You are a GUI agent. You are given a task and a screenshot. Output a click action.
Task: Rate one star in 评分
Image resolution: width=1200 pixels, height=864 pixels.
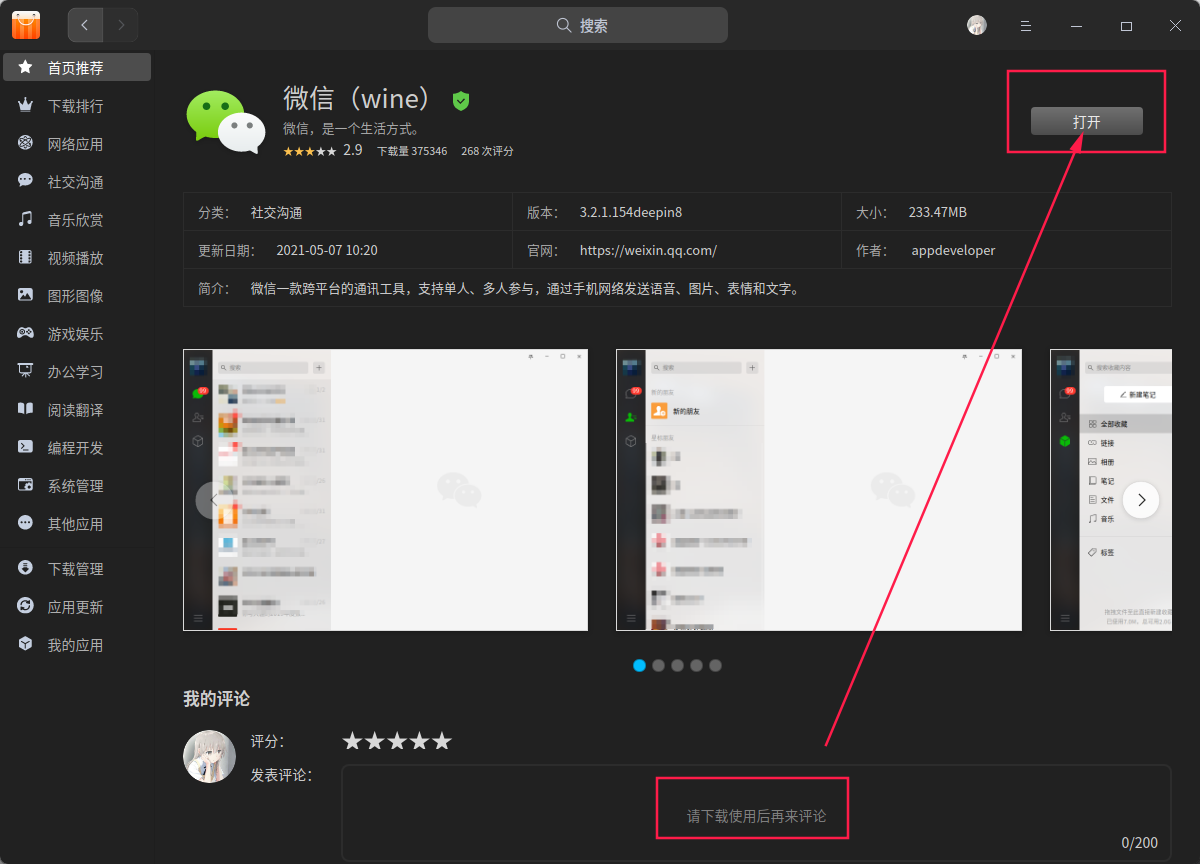[x=352, y=741]
